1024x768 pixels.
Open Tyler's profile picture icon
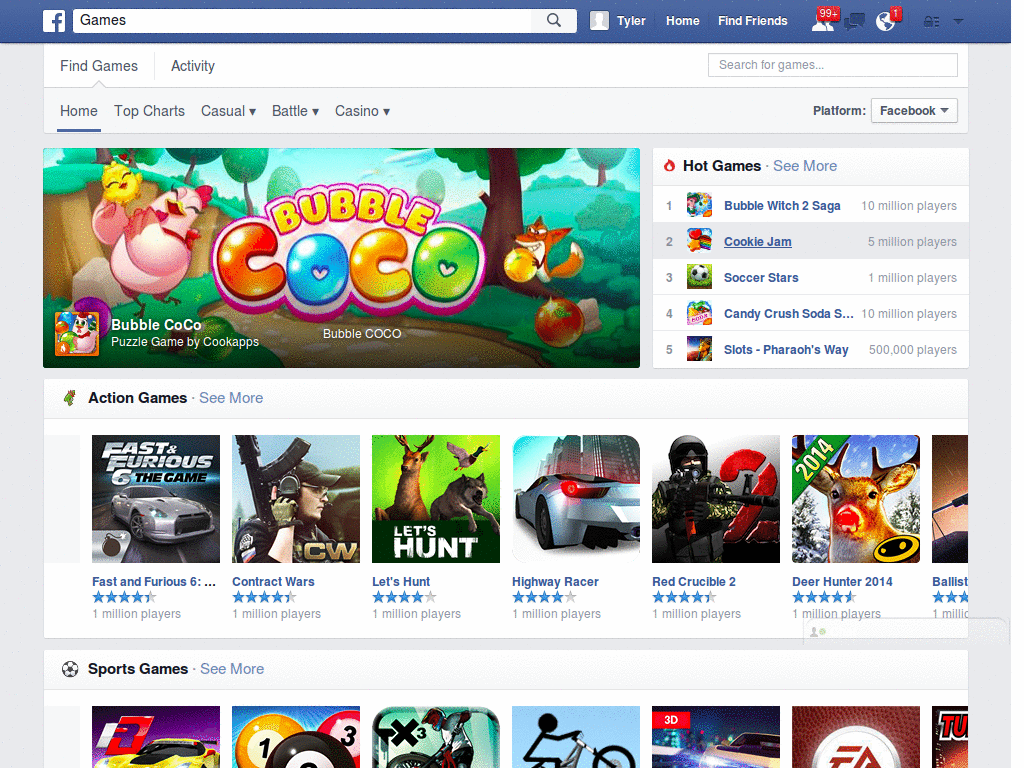coord(599,21)
